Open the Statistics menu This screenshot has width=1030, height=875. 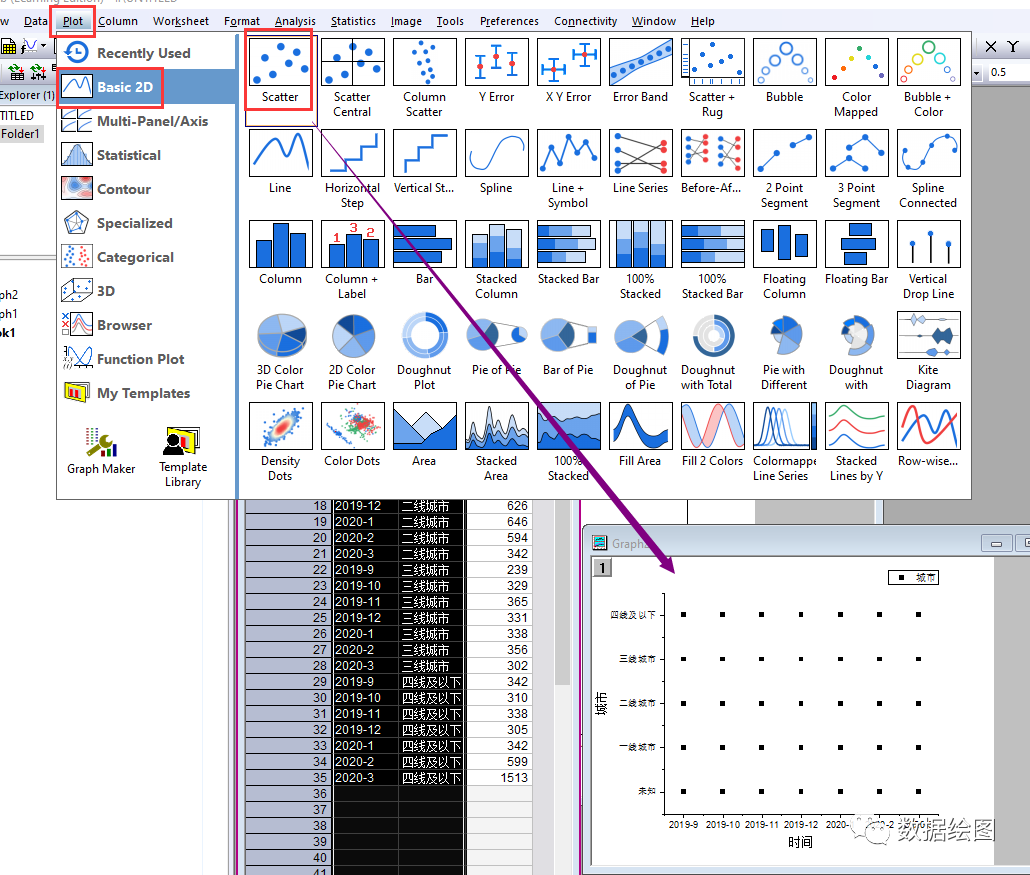click(353, 21)
